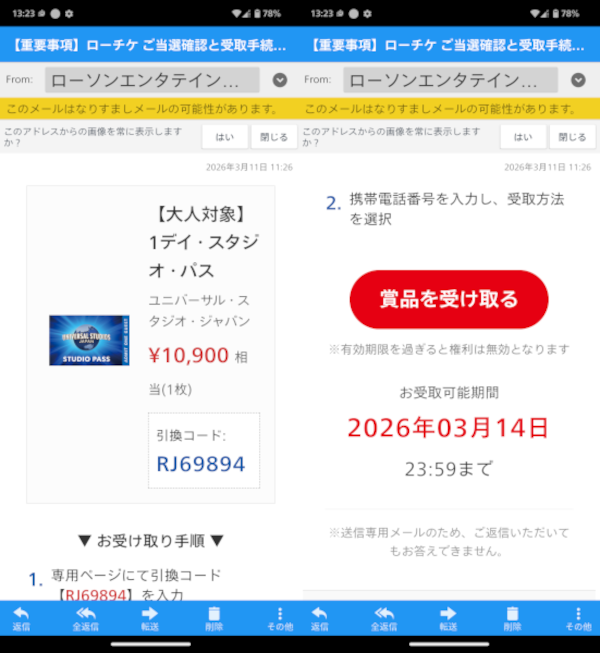The width and height of the screenshot is (600, 653).
Task: Tap the reply icon on the left screen
Action: pos(21,618)
